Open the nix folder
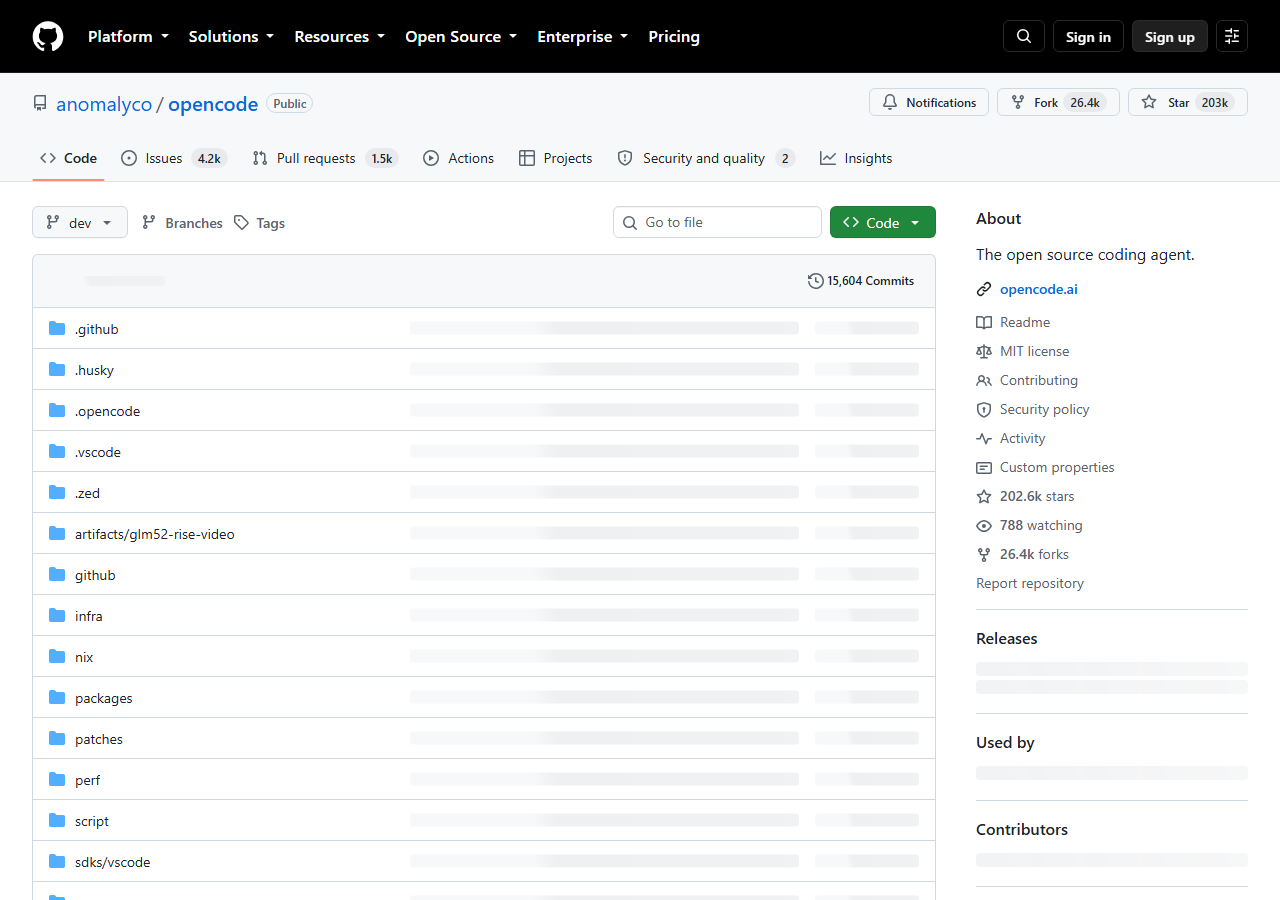Screen dimensions: 1280x900 click(x=84, y=657)
